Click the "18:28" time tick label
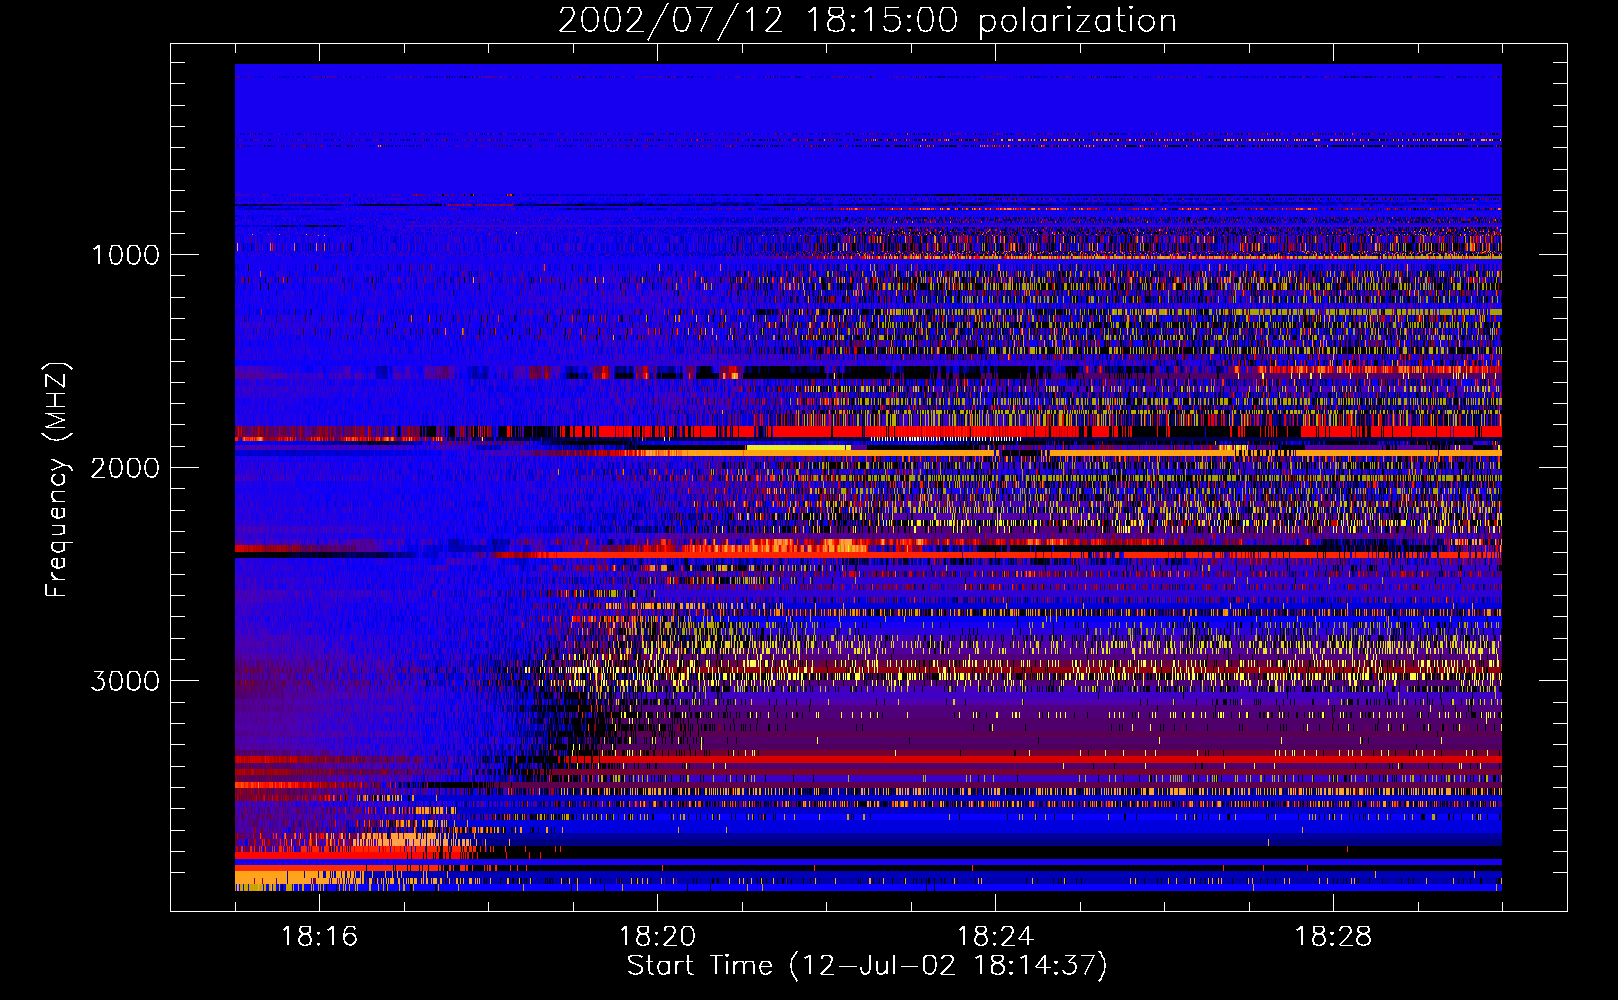 coord(1333,937)
